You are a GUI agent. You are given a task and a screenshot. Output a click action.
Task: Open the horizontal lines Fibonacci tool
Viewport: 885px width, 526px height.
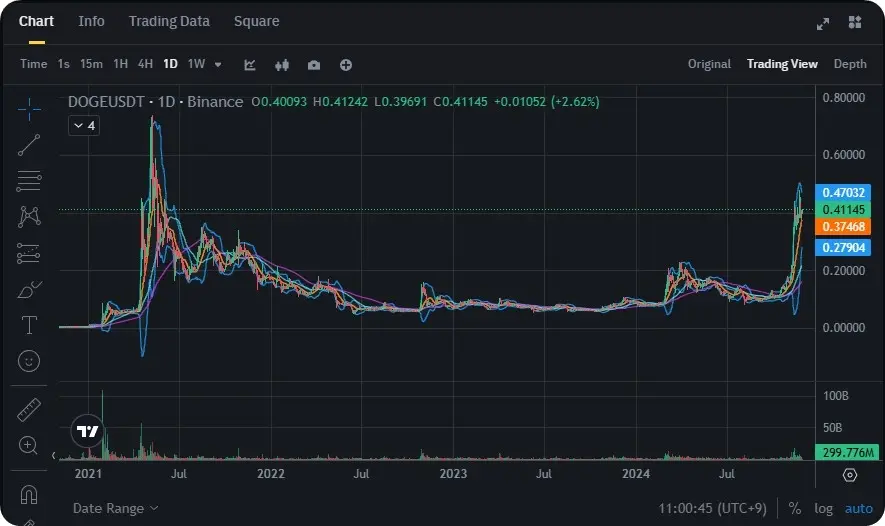point(29,181)
